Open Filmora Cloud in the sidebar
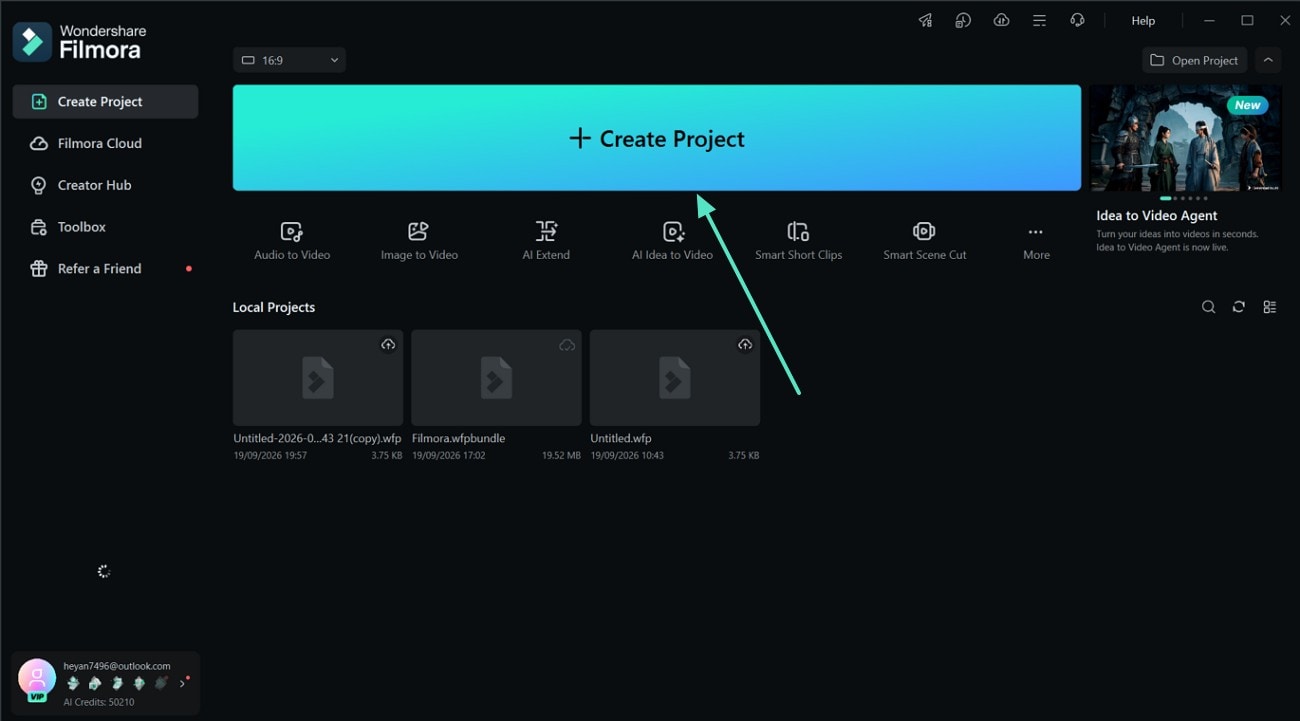The height and width of the screenshot is (721, 1300). 105,143
